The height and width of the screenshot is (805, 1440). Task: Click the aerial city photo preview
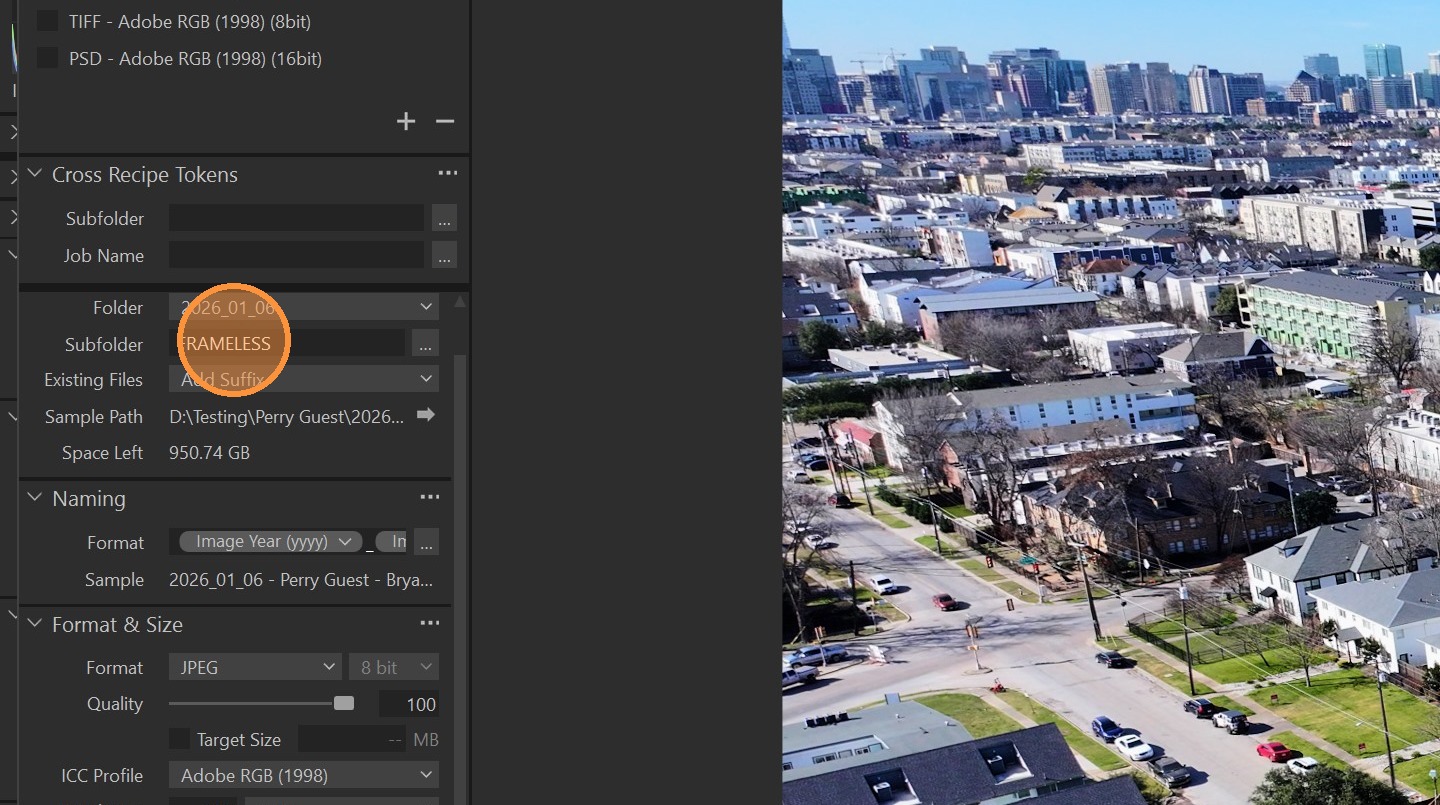pyautogui.click(x=1111, y=402)
